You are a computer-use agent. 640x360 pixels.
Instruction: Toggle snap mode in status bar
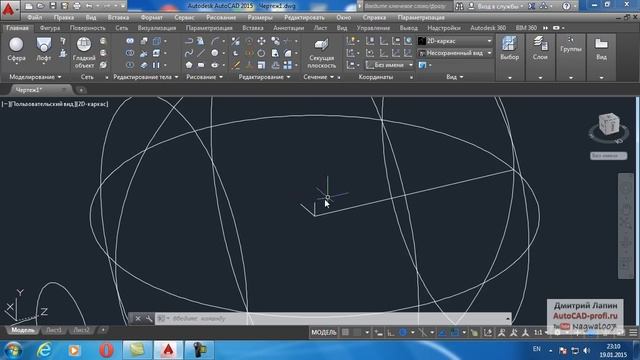pos(358,333)
